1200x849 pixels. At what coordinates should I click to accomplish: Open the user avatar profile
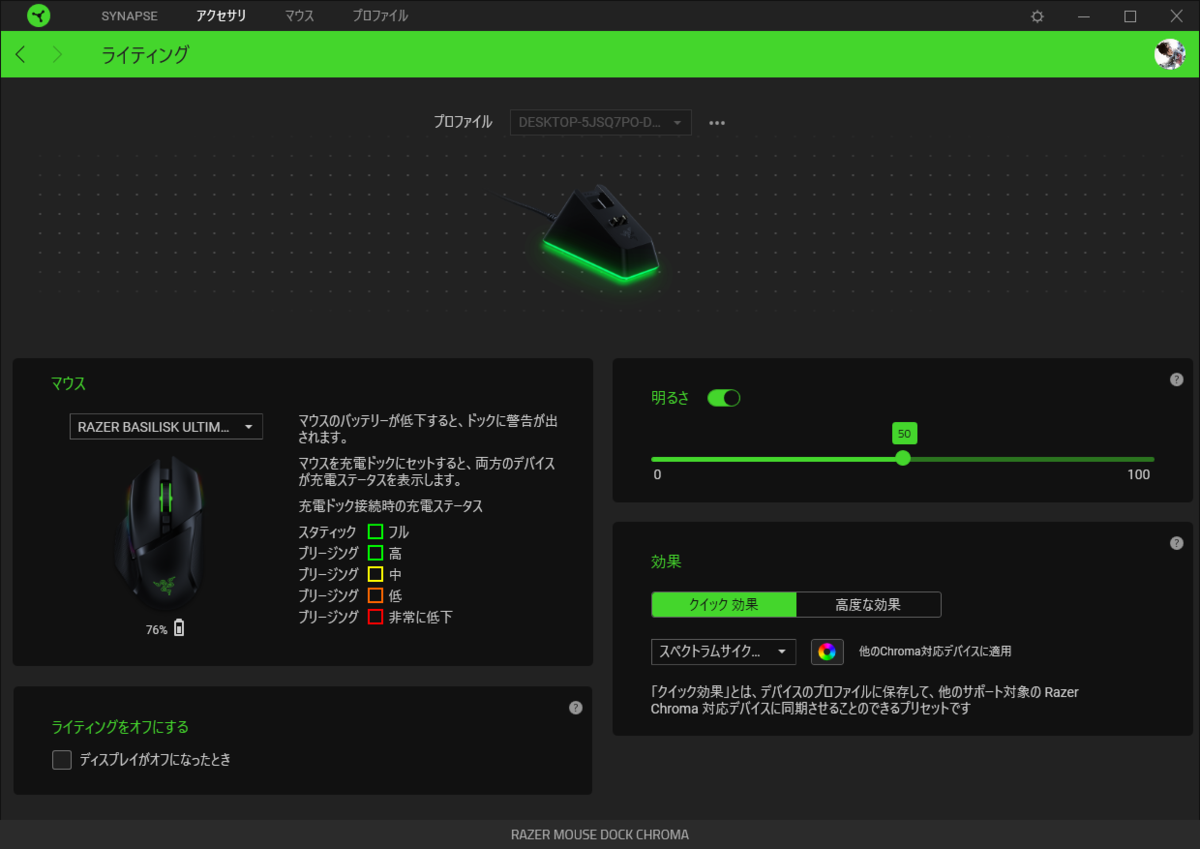(1169, 54)
